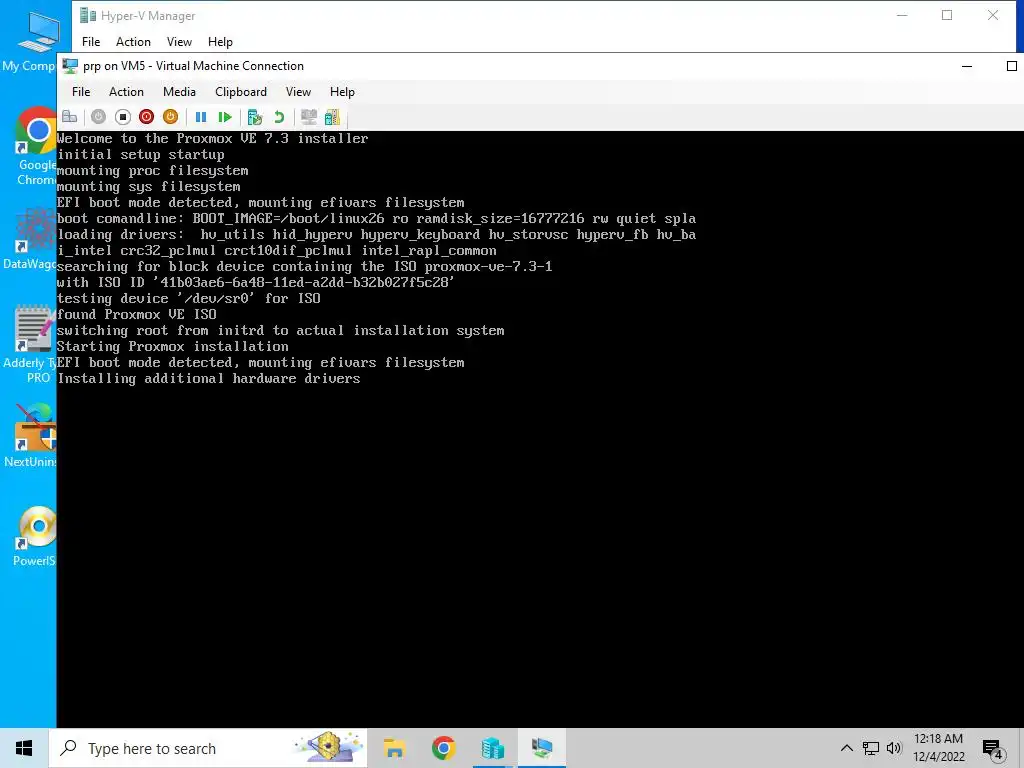Pause the virtual machine

(201, 117)
